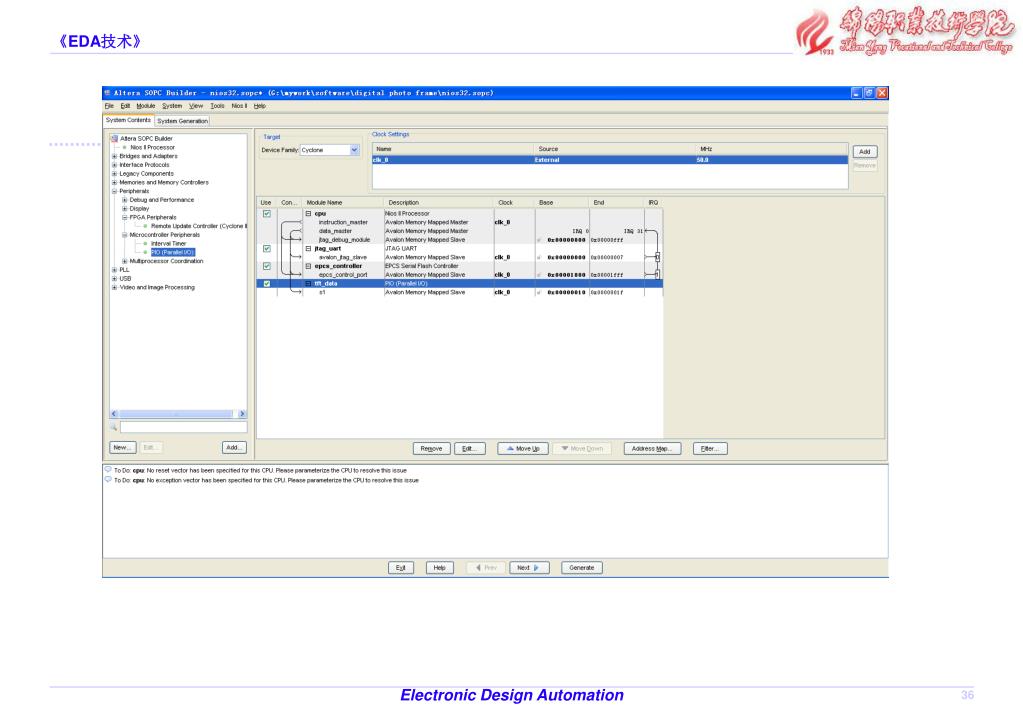Open the Help menu
Screen dimensions: 1023x708
[260, 106]
